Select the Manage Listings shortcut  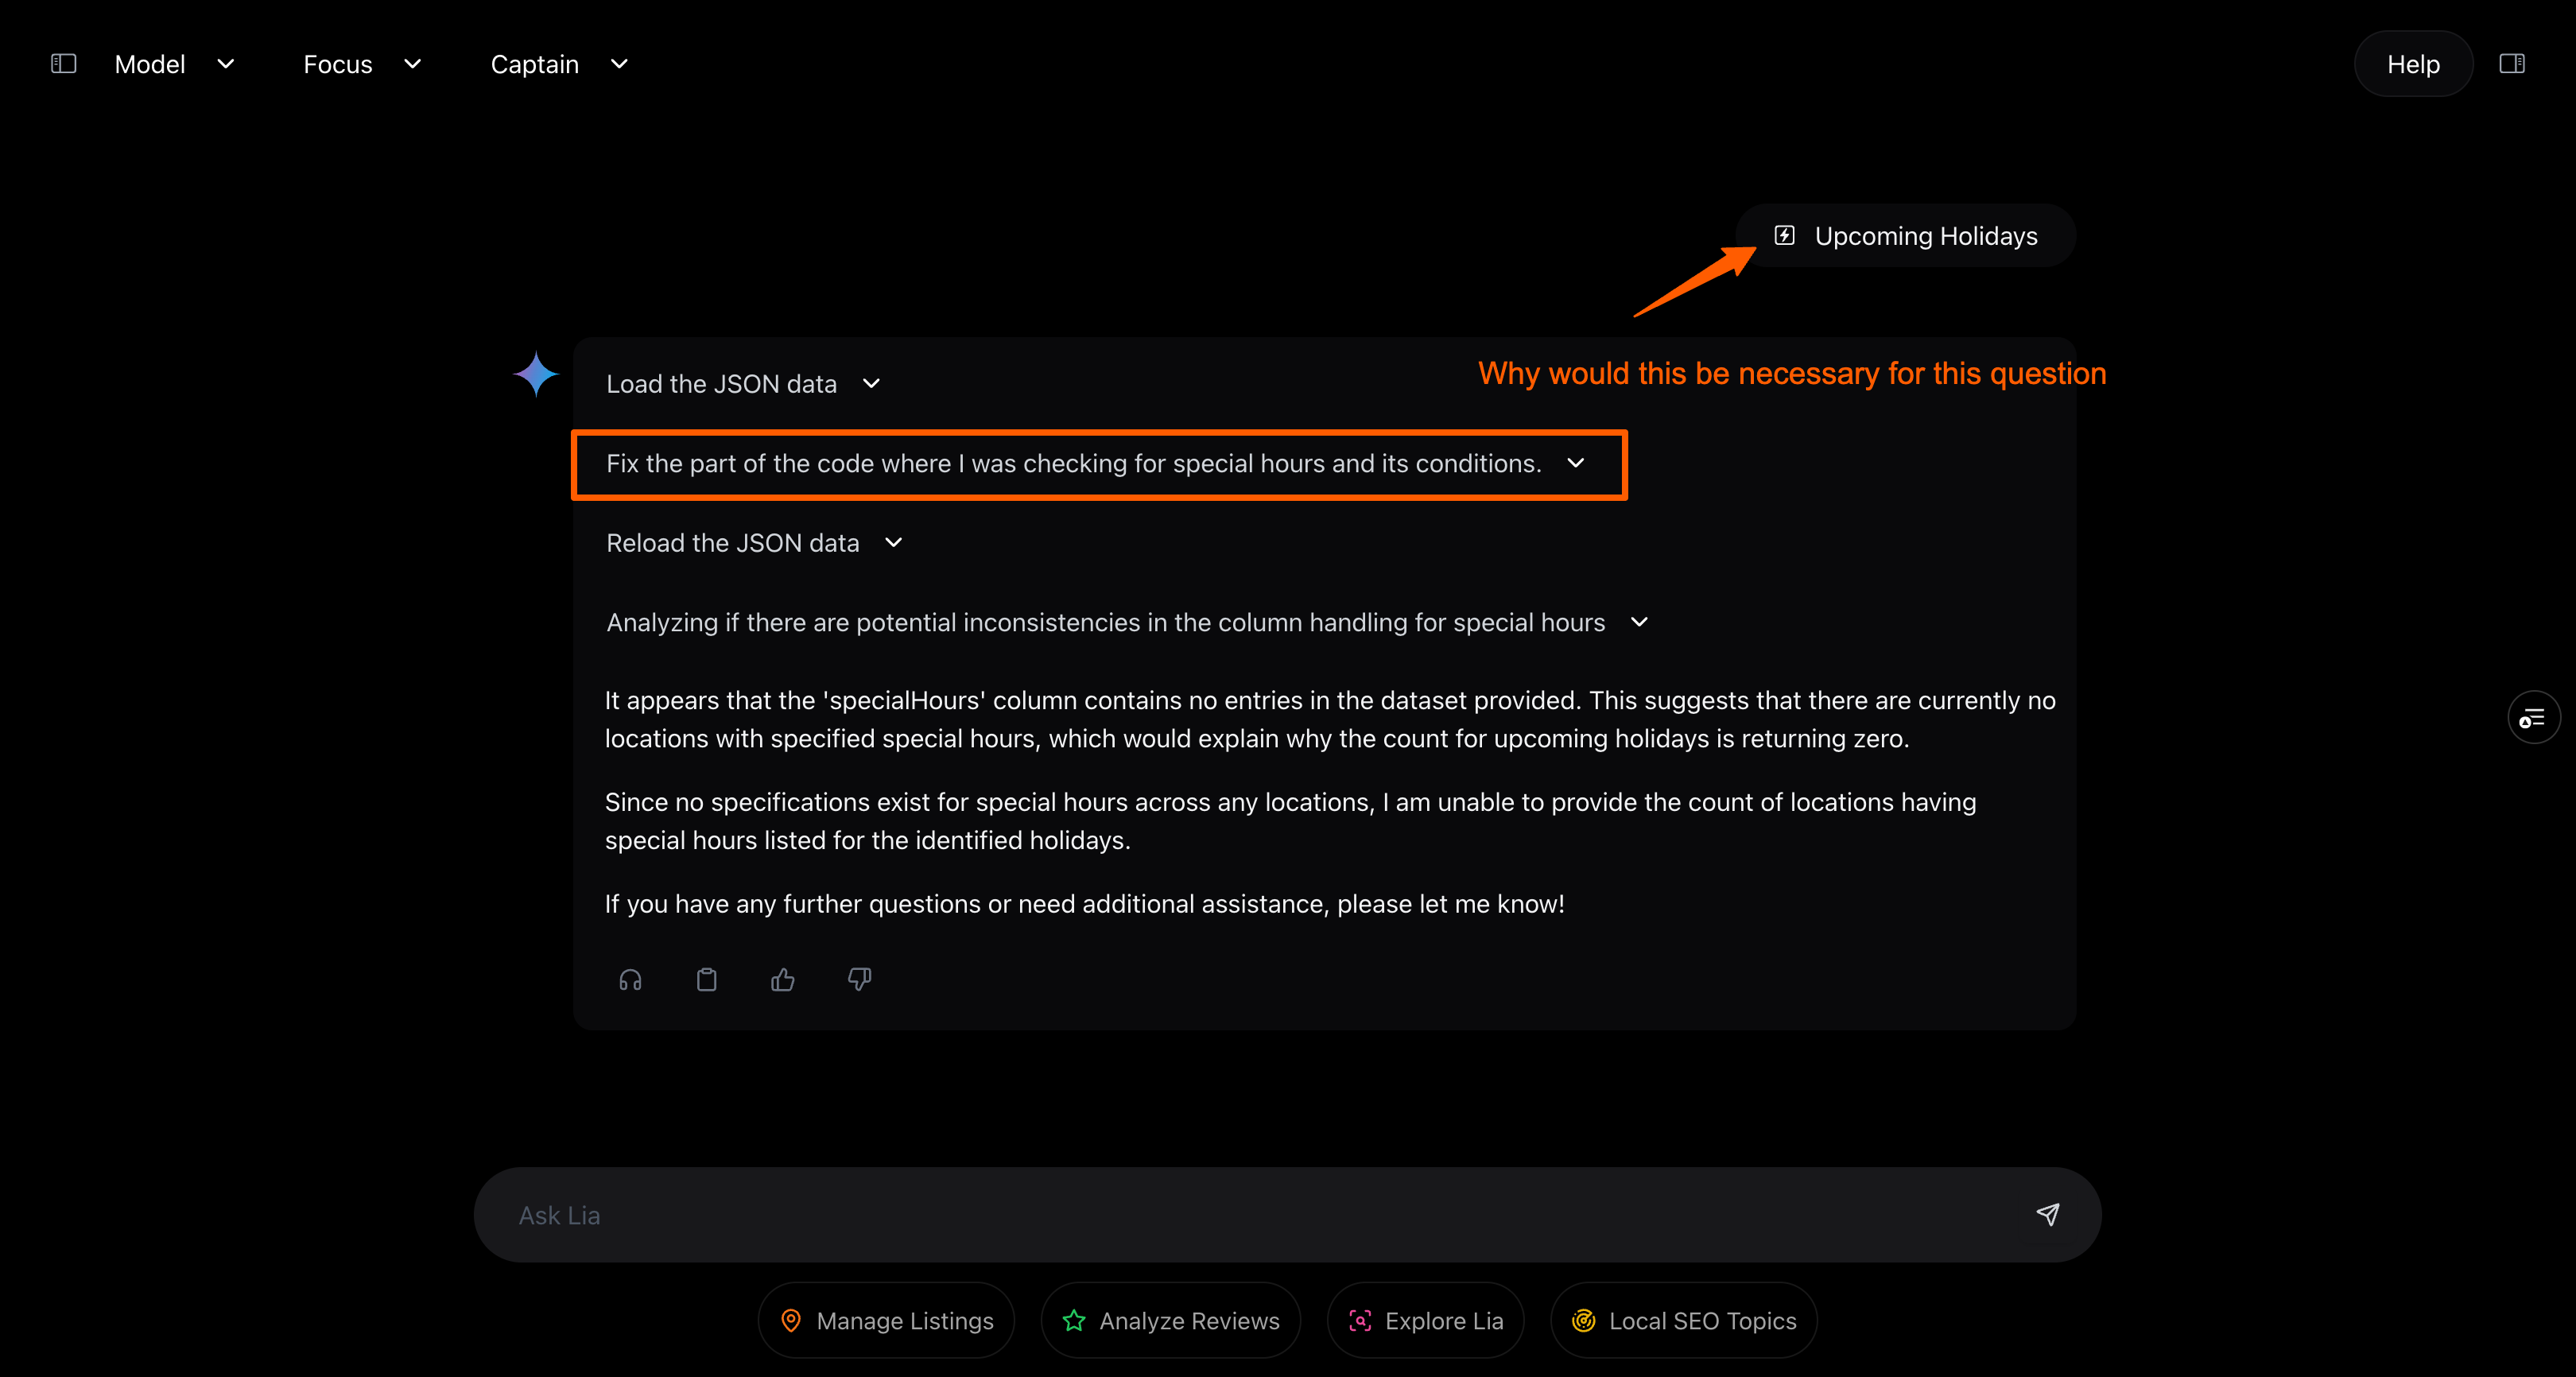coord(886,1321)
